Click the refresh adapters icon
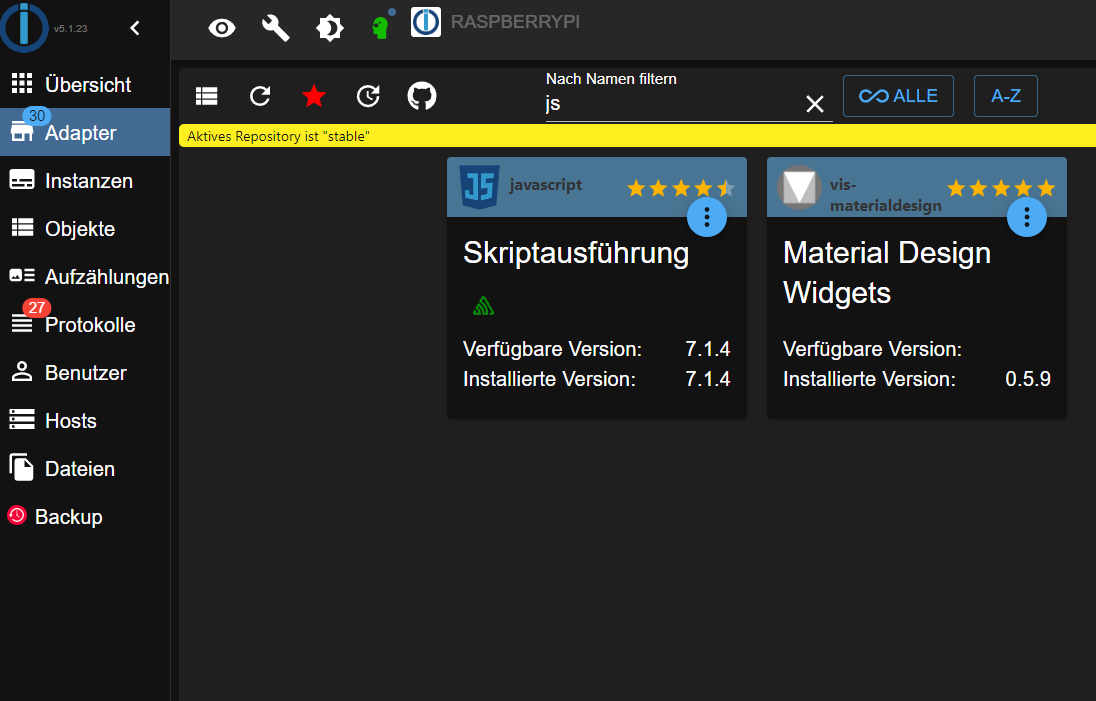This screenshot has height=701, width=1096. tap(260, 96)
